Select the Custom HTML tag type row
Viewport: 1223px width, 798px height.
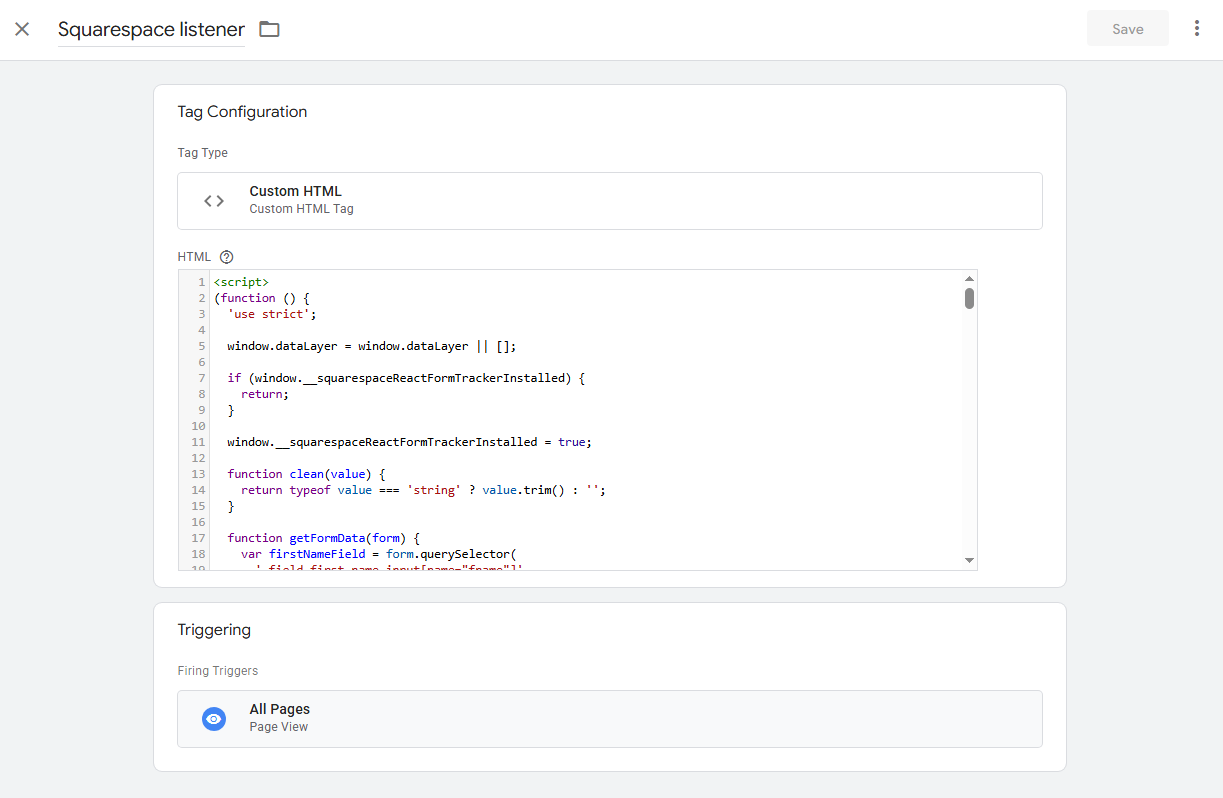pyautogui.click(x=610, y=201)
